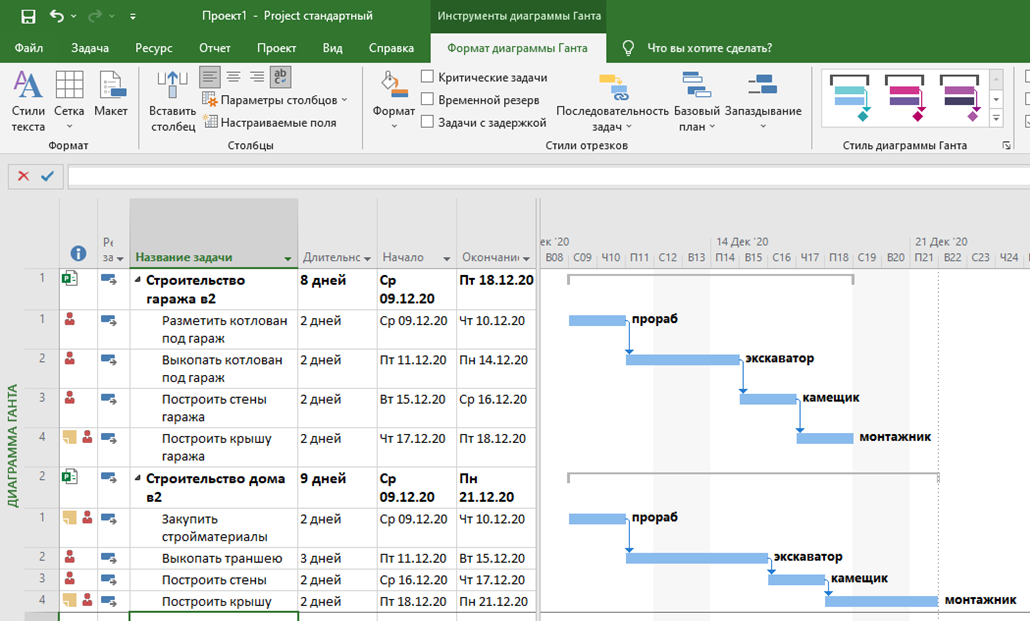The height and width of the screenshot is (621, 1030).
Task: Select task Разметить котлован под гараж
Action: coord(225,329)
